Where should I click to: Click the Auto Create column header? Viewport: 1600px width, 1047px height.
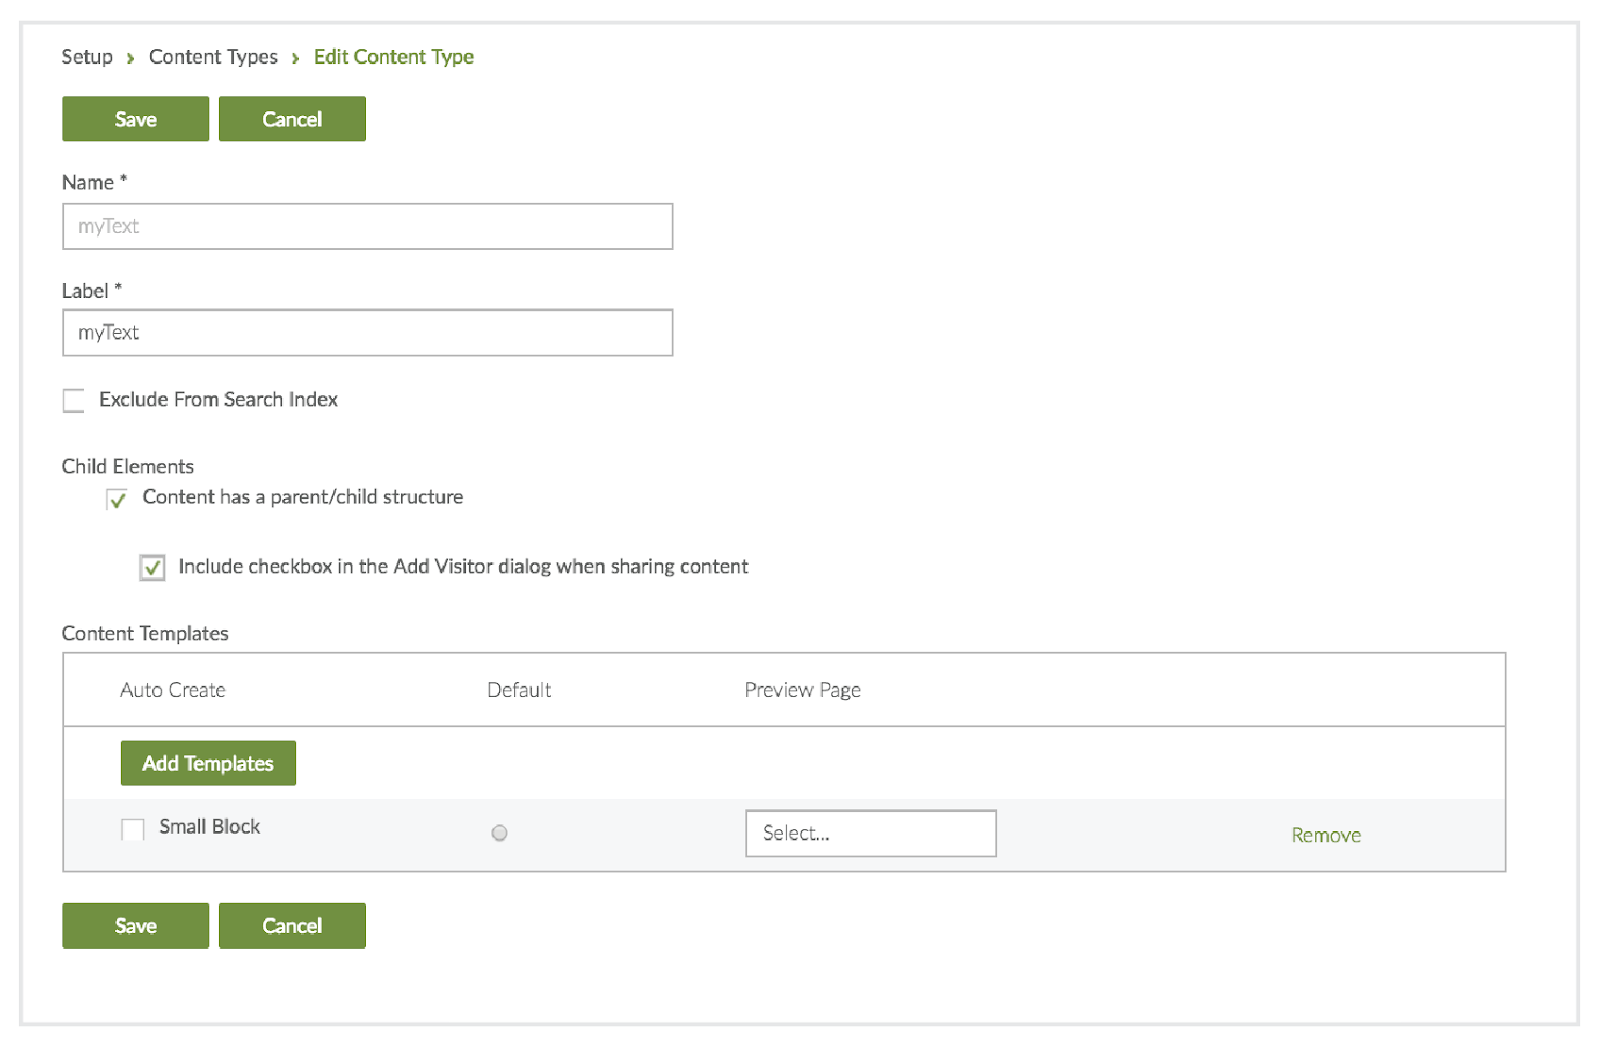[173, 690]
